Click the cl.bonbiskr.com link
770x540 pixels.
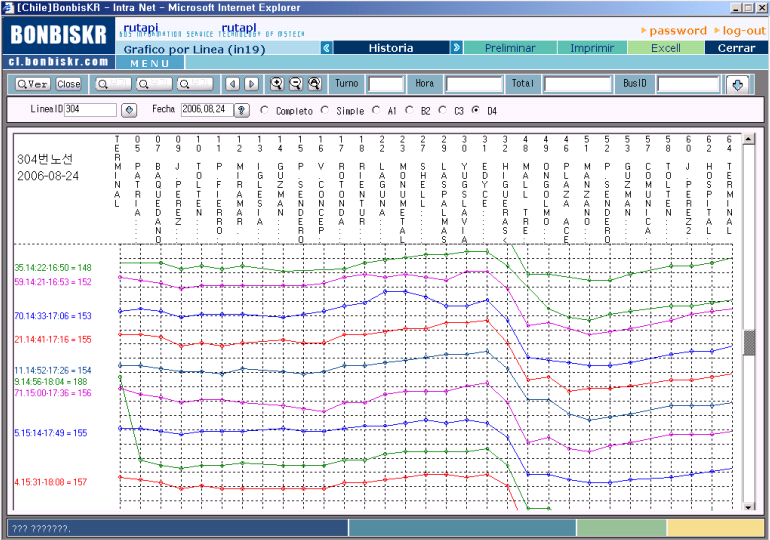58,62
